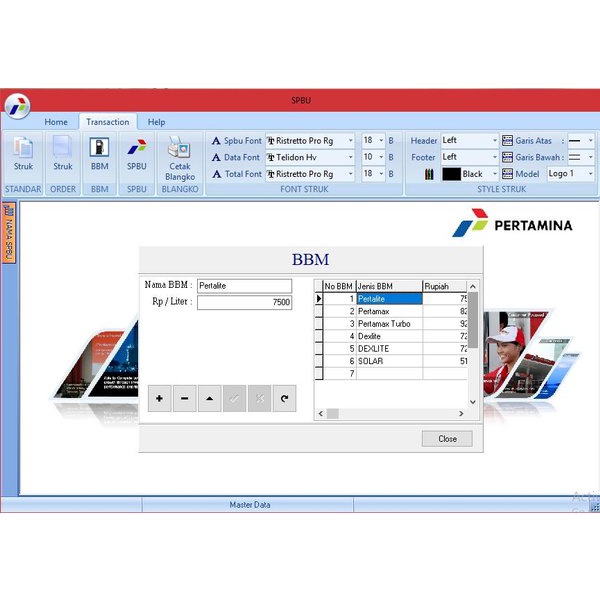
Task: Click the grid horizontal scrollbar thumb
Action: pos(332,413)
